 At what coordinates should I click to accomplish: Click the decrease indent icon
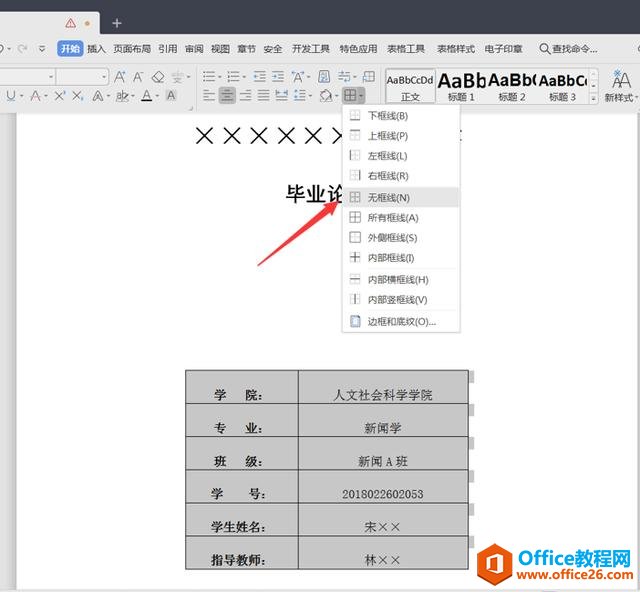(x=259, y=76)
